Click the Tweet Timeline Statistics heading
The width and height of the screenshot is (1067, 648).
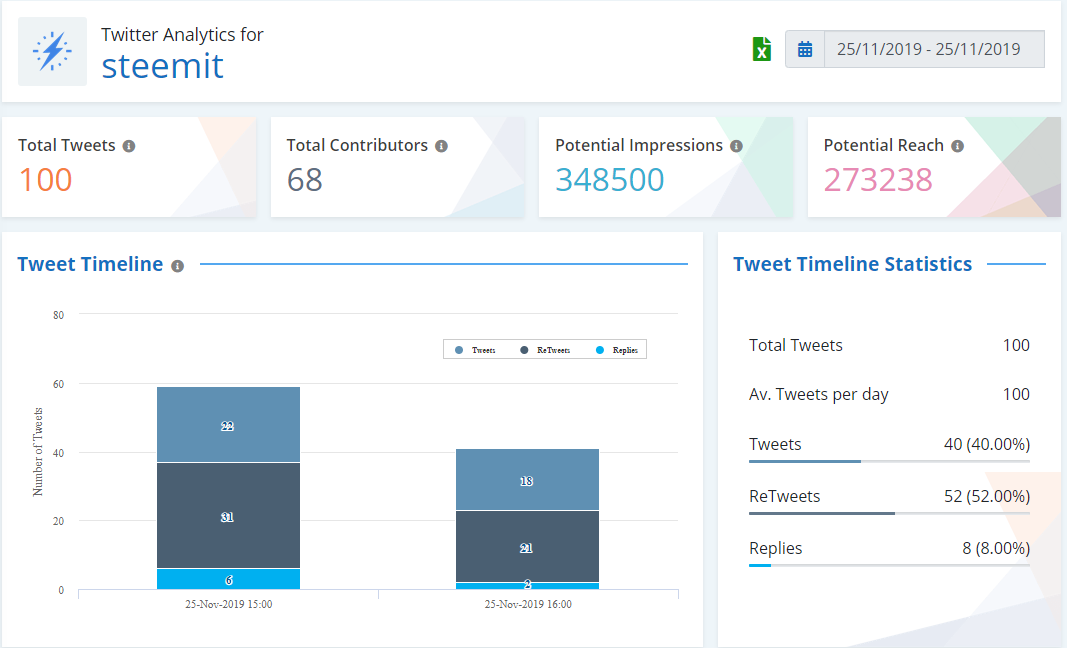(x=853, y=264)
